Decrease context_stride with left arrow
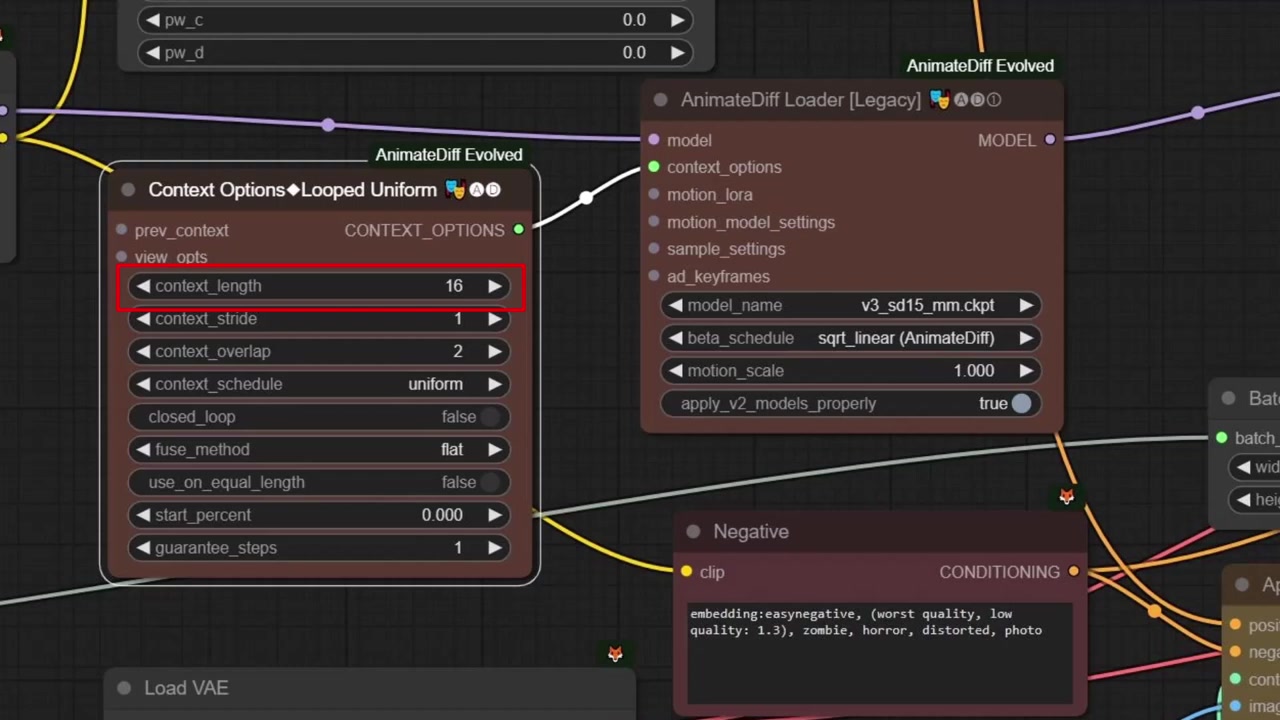The width and height of the screenshot is (1280, 720). (x=143, y=319)
